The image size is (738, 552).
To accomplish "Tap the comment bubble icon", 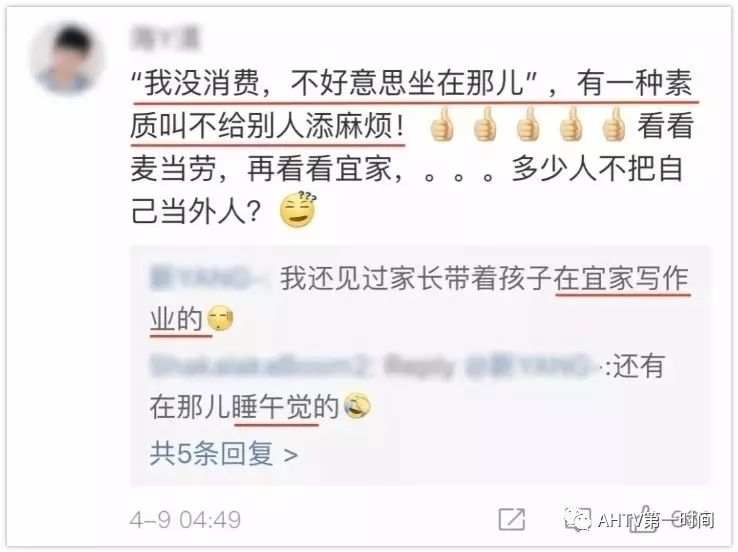I will point(578,519).
